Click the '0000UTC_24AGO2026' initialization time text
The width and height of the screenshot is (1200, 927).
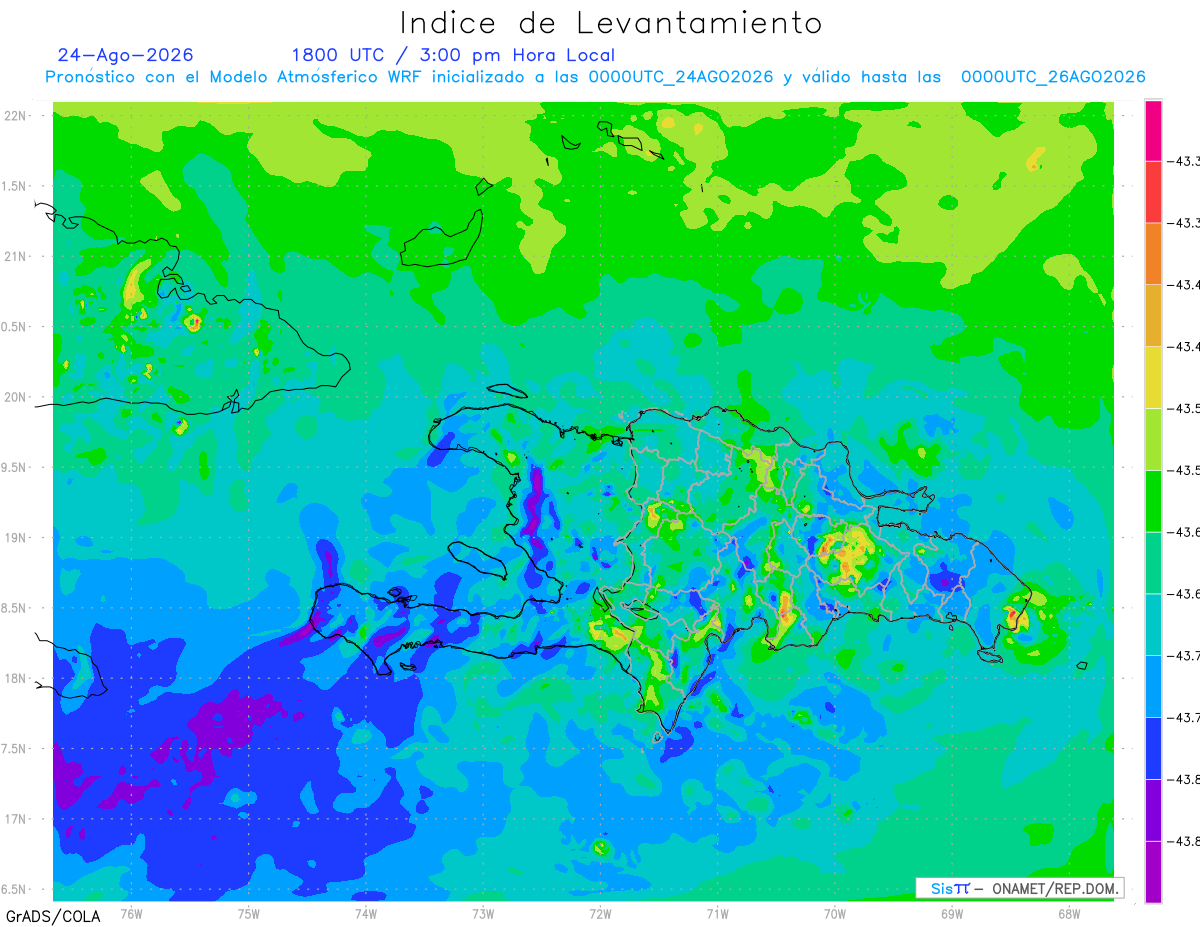(x=681, y=77)
